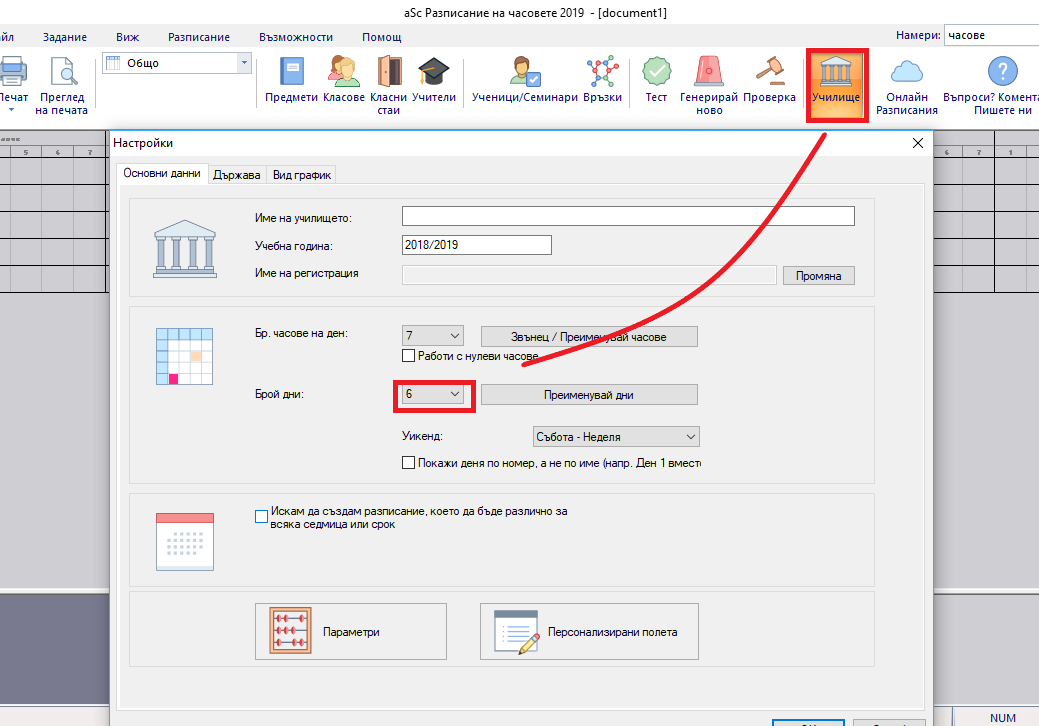
Task: Enable 'Работи с нулеви часове' checkbox
Action: coord(408,356)
